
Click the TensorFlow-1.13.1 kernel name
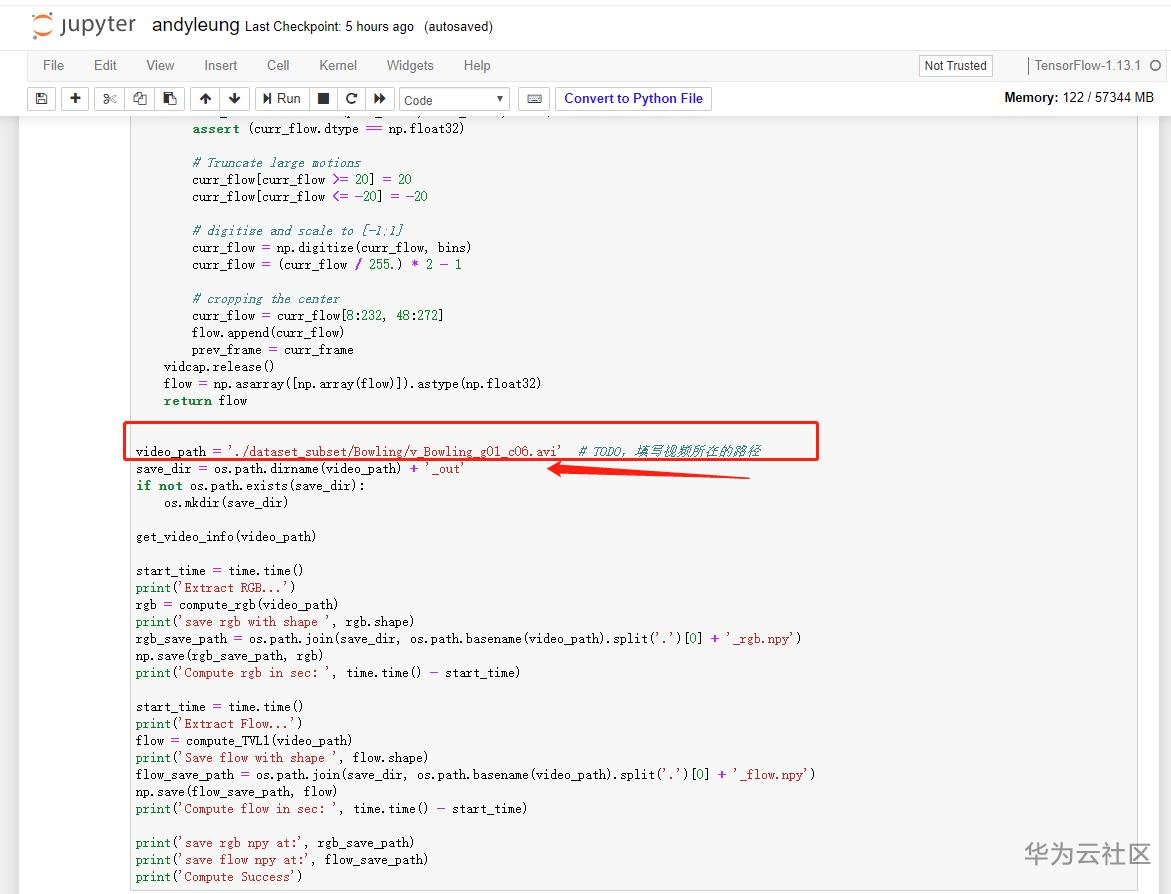point(1087,66)
